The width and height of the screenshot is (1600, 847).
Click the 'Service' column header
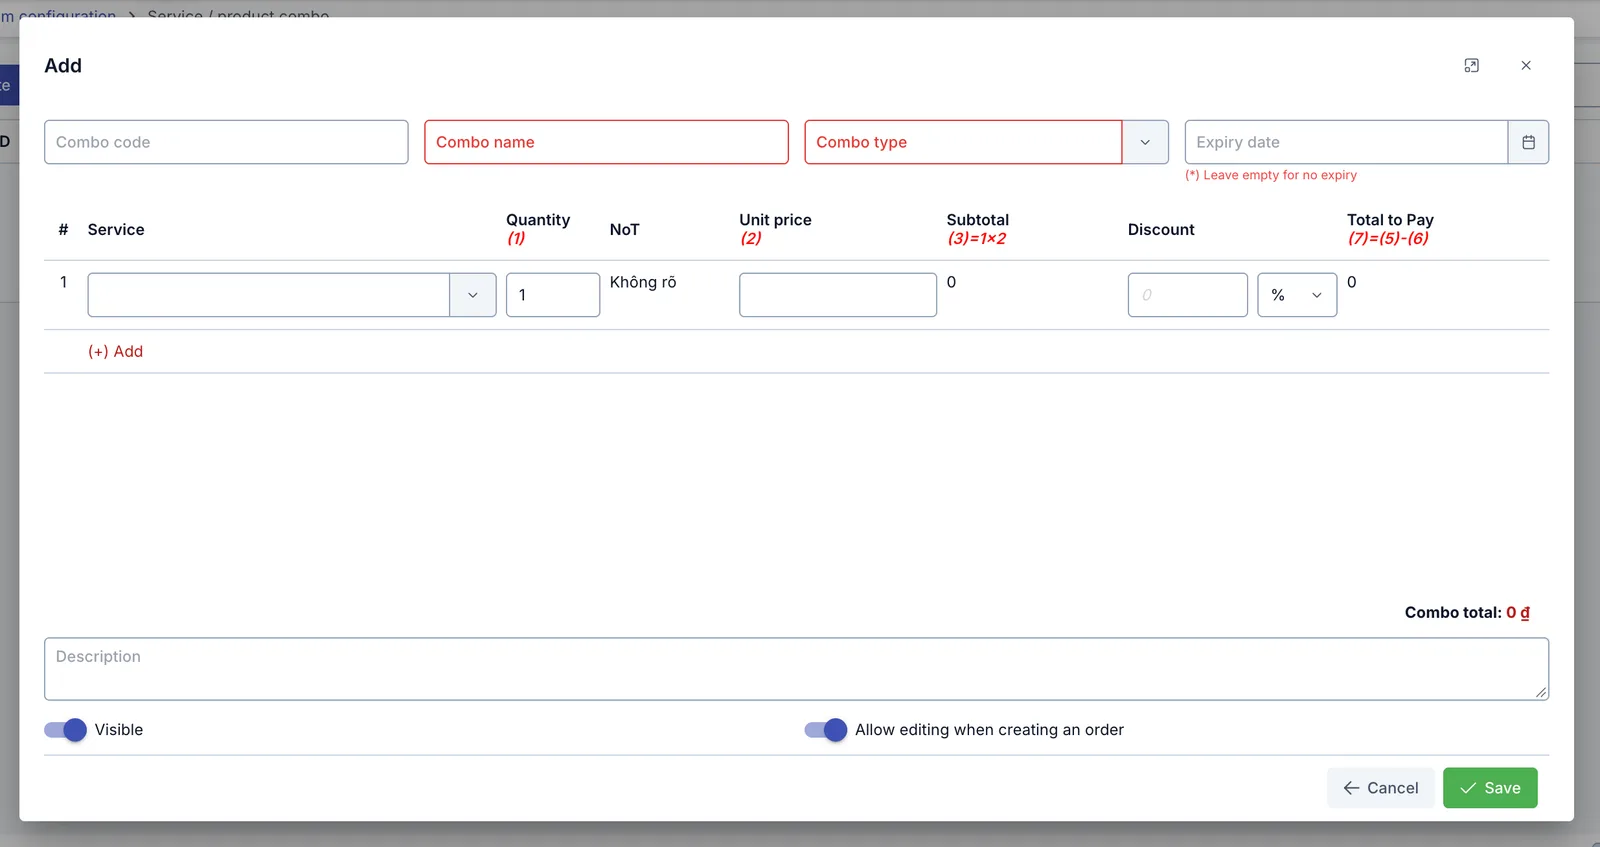tap(116, 230)
